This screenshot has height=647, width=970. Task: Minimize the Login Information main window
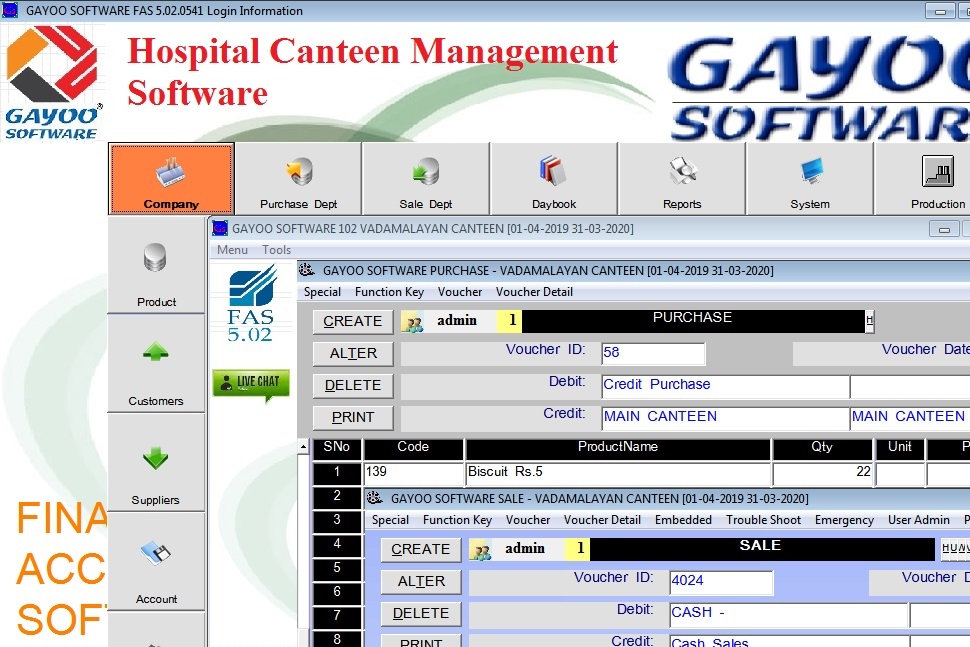click(940, 11)
